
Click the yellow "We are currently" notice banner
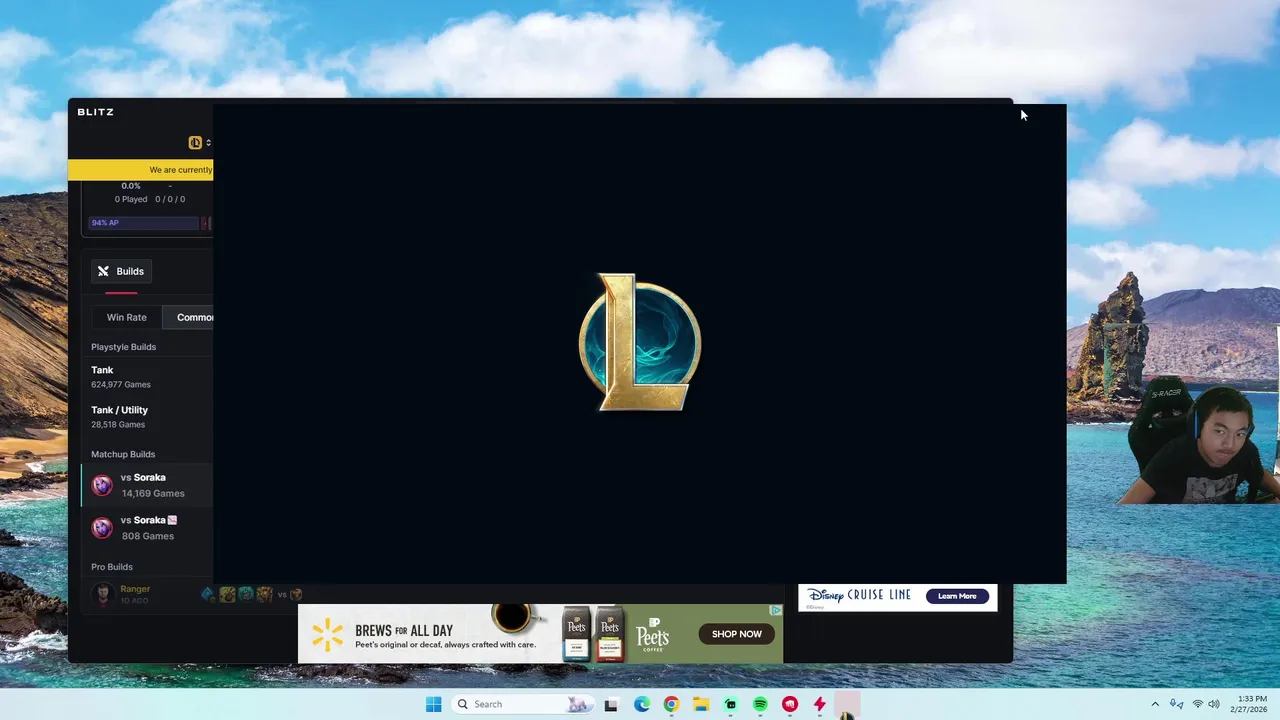(x=140, y=170)
